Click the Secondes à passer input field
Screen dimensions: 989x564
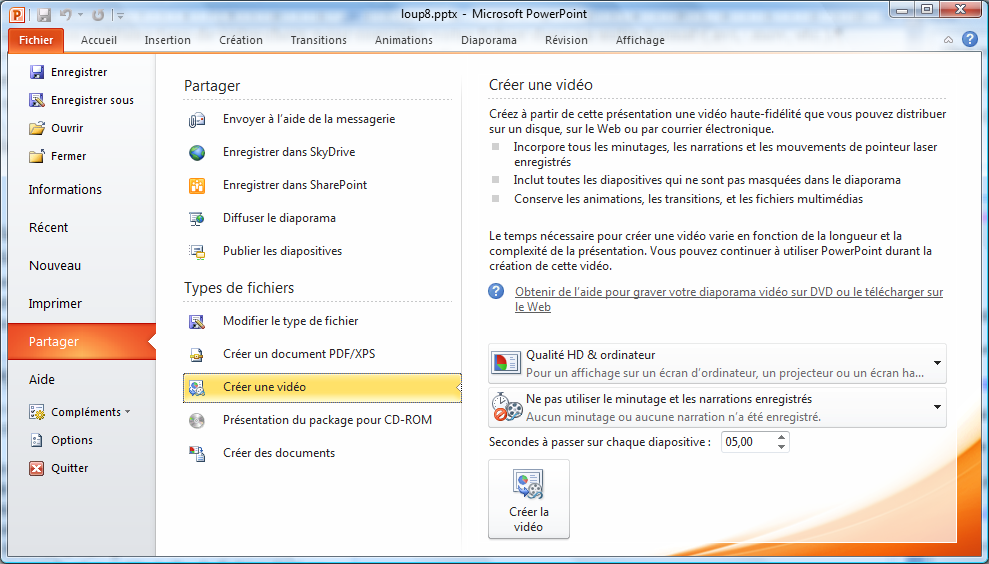pyautogui.click(x=747, y=442)
